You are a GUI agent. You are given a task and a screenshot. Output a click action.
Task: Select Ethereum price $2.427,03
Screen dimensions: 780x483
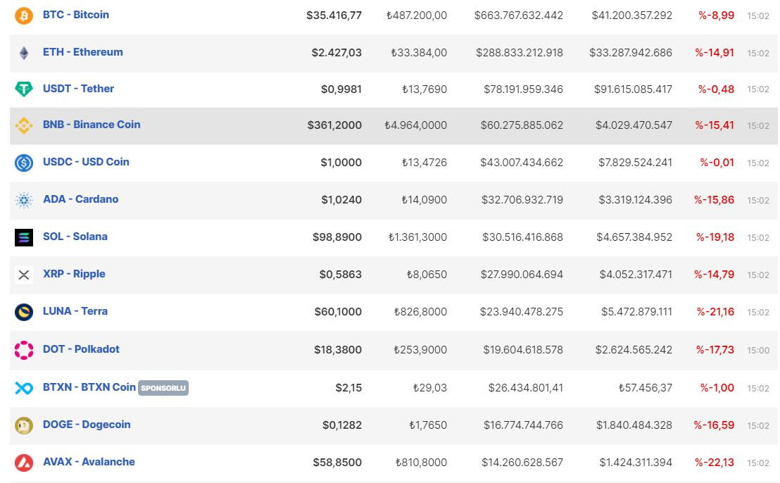(x=337, y=53)
